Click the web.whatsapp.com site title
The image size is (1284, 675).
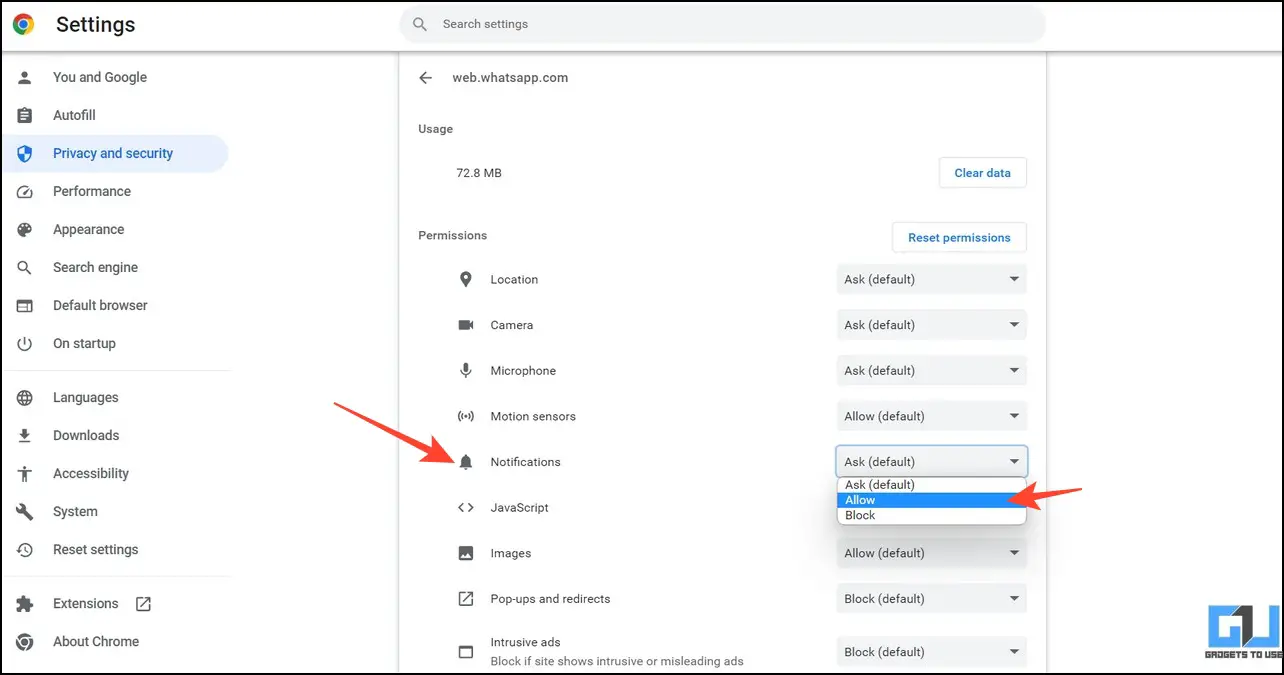[x=510, y=78]
